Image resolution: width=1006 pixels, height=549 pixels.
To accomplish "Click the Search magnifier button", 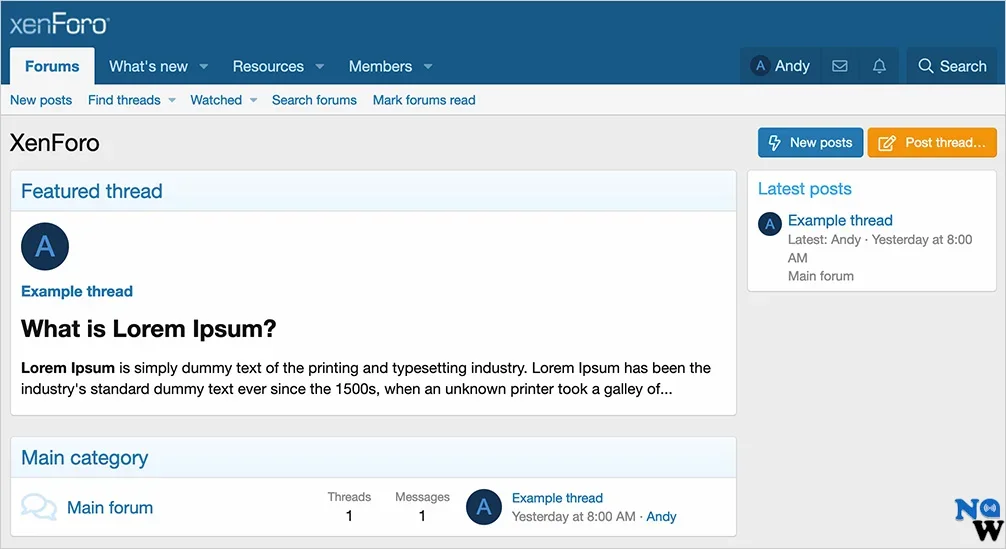I will click(952, 66).
